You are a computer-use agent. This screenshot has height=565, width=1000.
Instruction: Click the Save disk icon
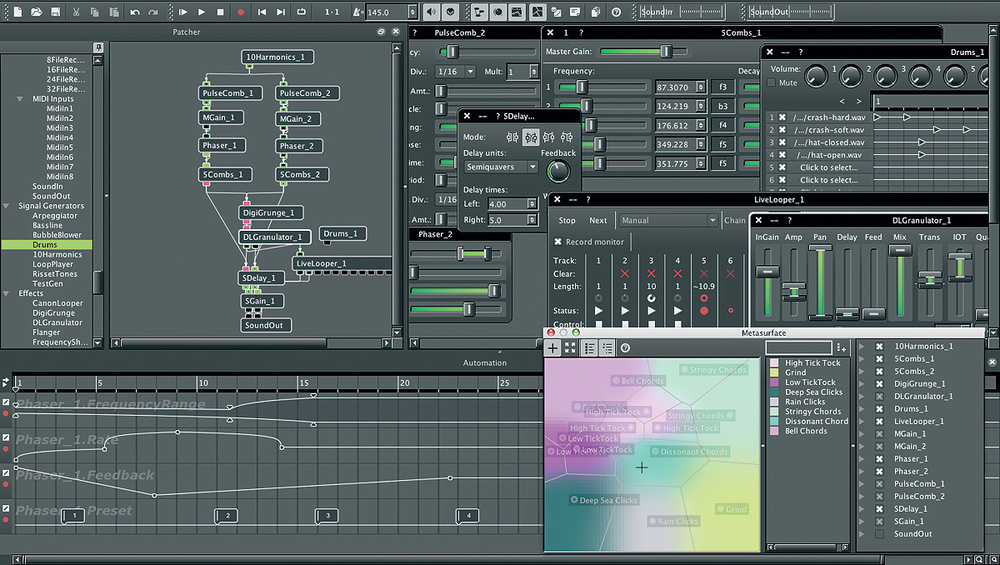click(55, 11)
